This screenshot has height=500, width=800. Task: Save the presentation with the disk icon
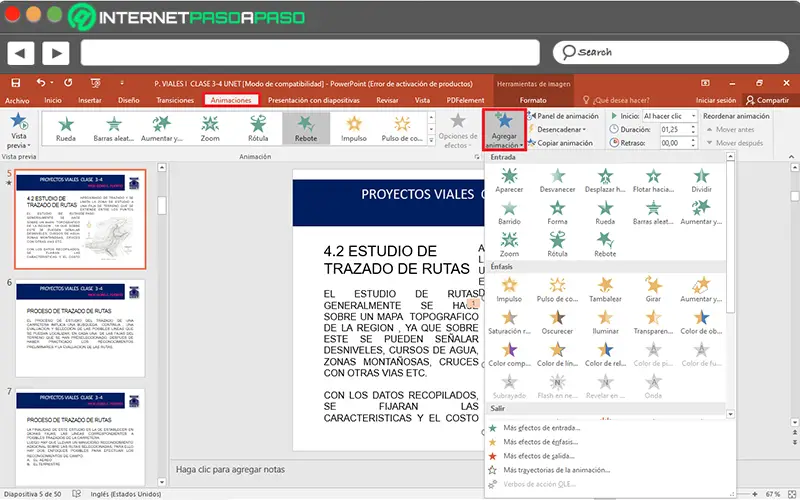click(x=16, y=83)
